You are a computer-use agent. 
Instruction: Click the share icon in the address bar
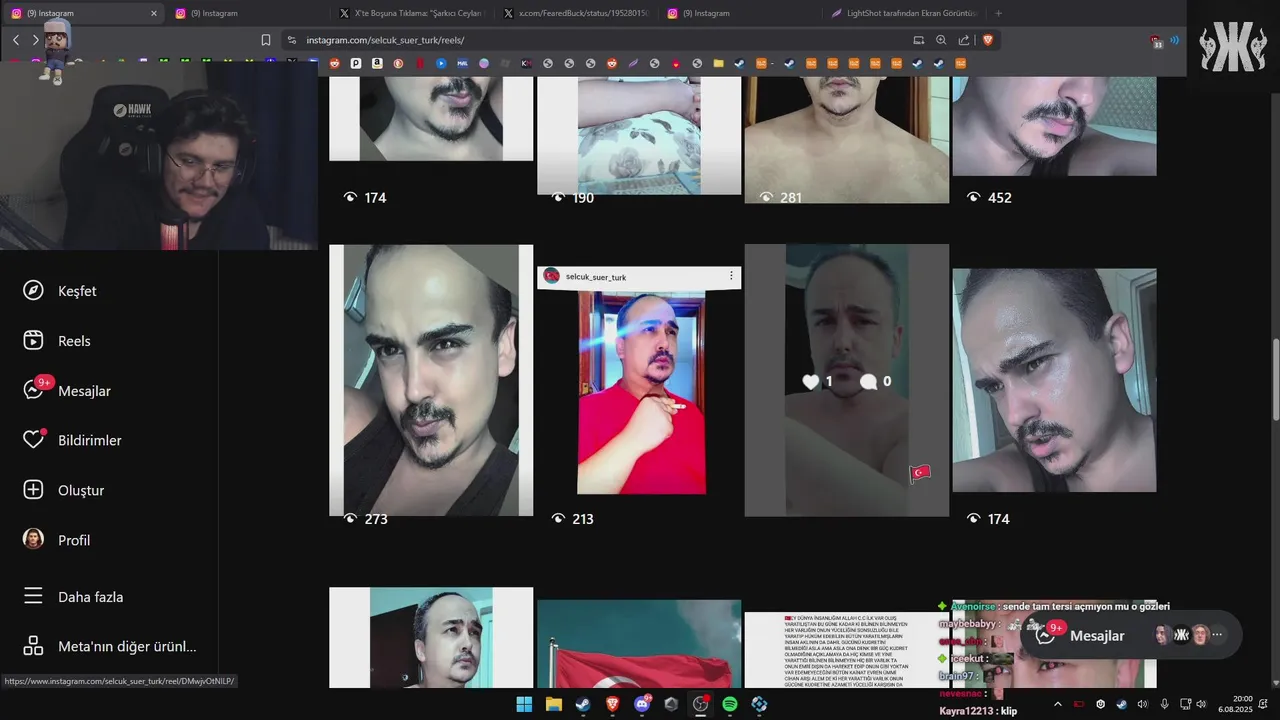coord(964,40)
